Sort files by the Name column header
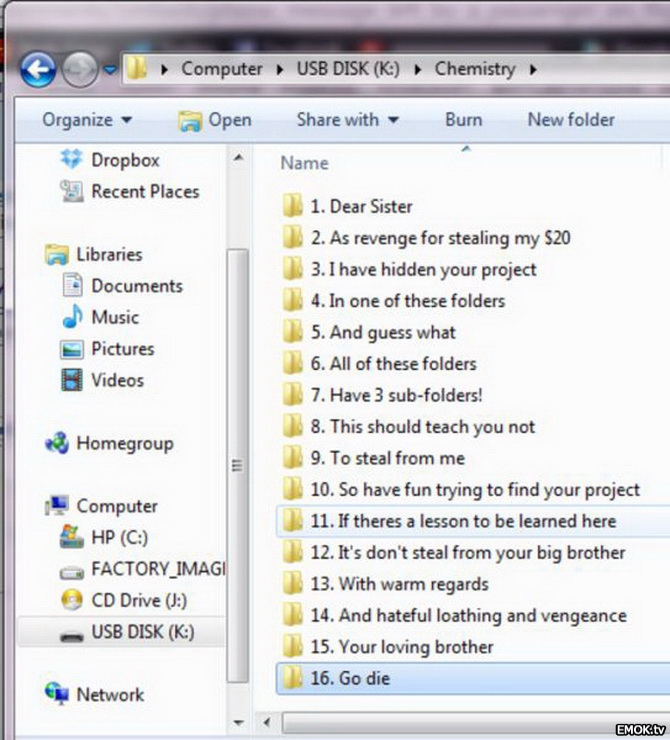670x740 pixels. [x=304, y=163]
